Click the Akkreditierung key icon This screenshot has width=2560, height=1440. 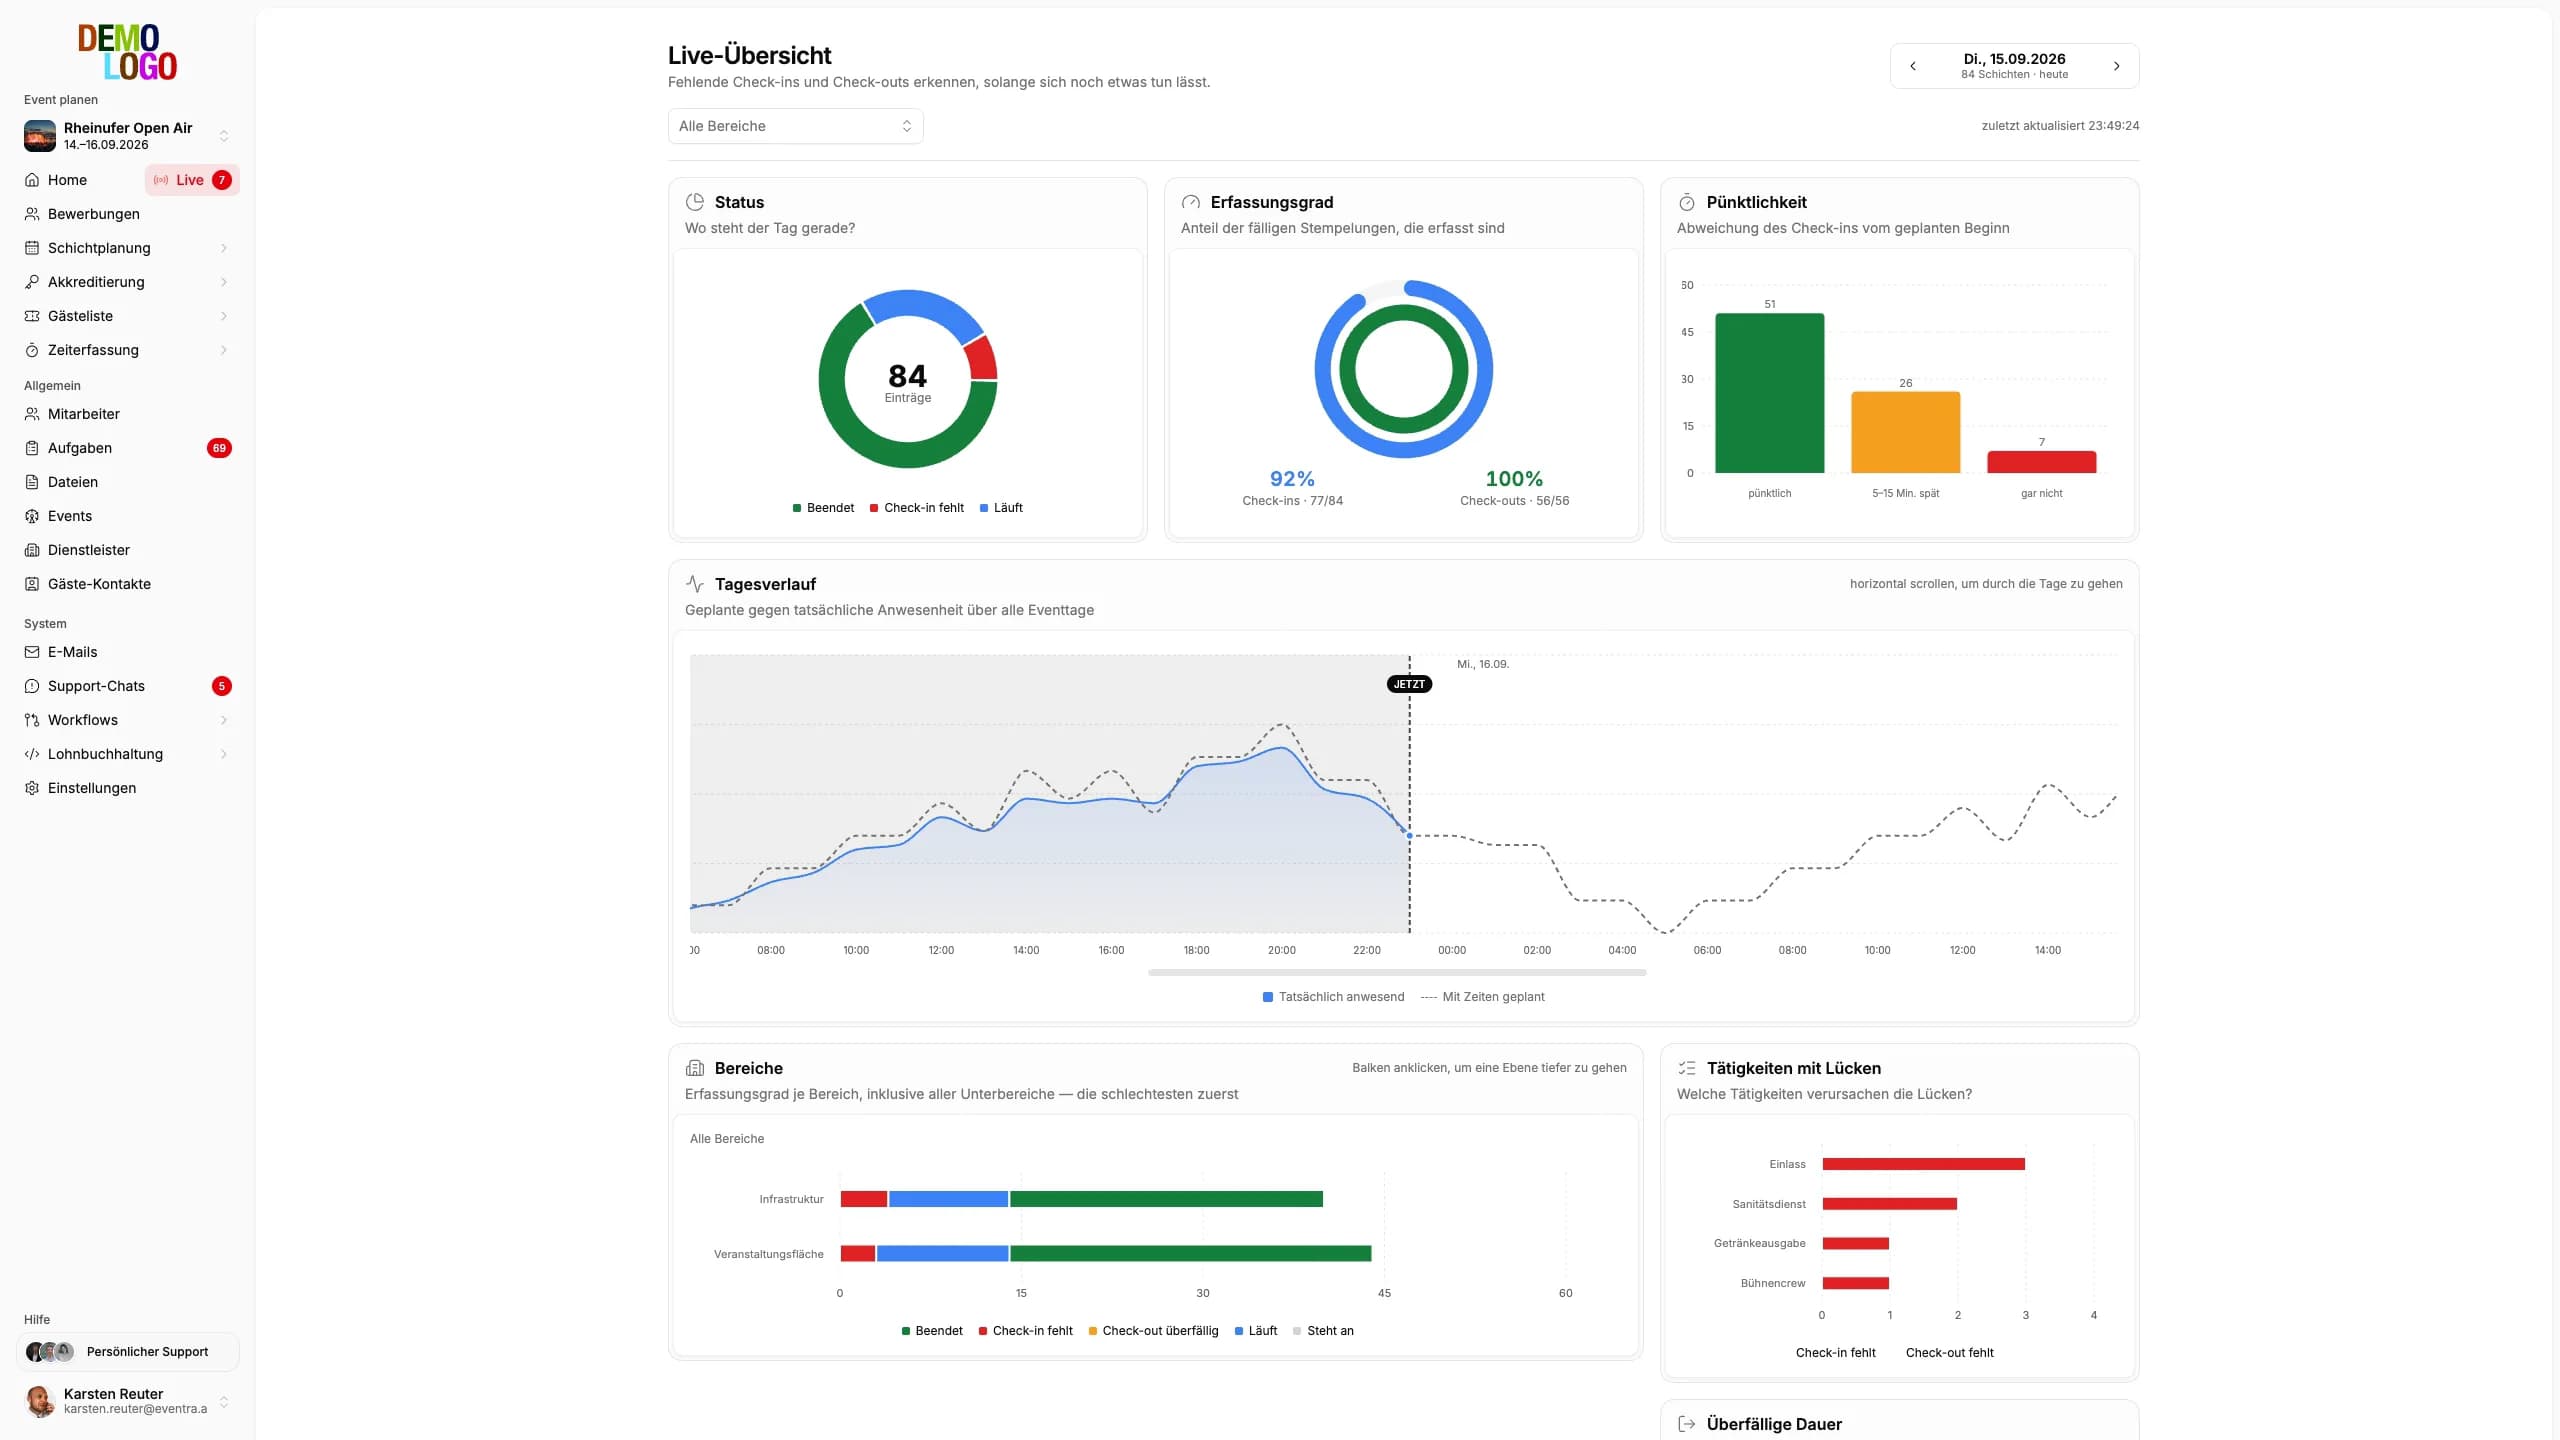tap(32, 282)
